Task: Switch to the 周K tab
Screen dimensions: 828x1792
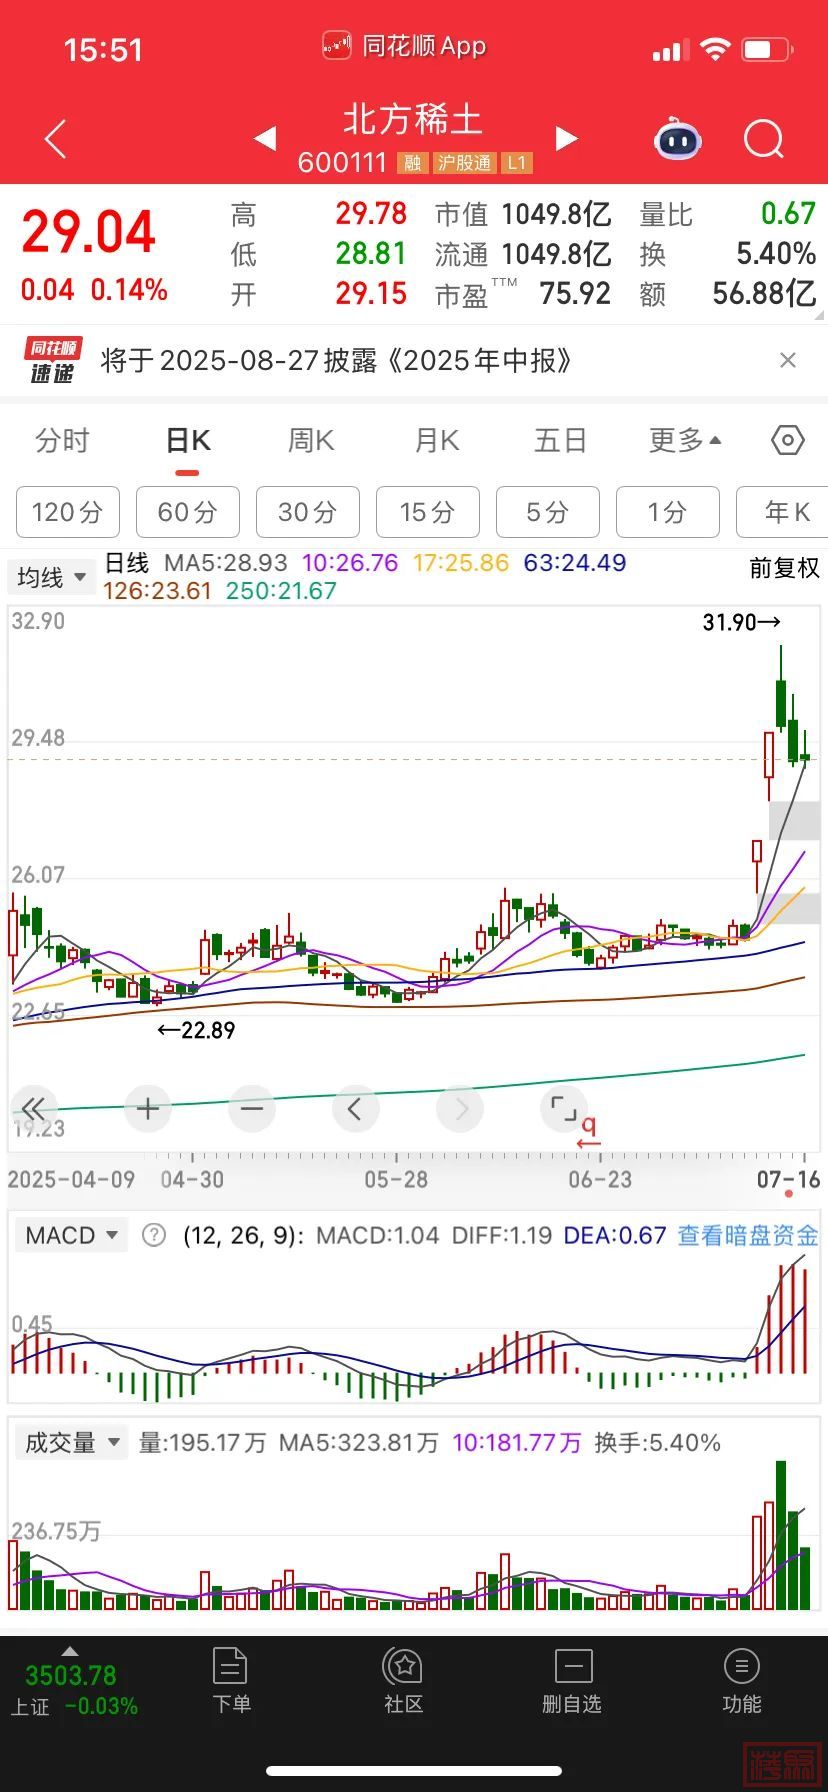Action: coord(311,440)
